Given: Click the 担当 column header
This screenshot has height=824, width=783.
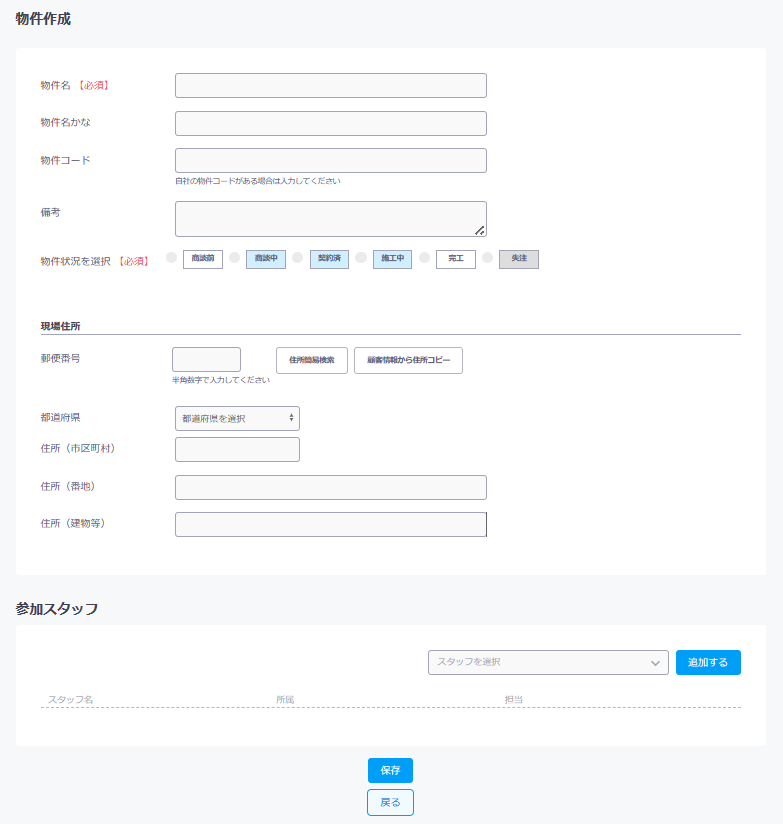Looking at the screenshot, I should tap(513, 699).
